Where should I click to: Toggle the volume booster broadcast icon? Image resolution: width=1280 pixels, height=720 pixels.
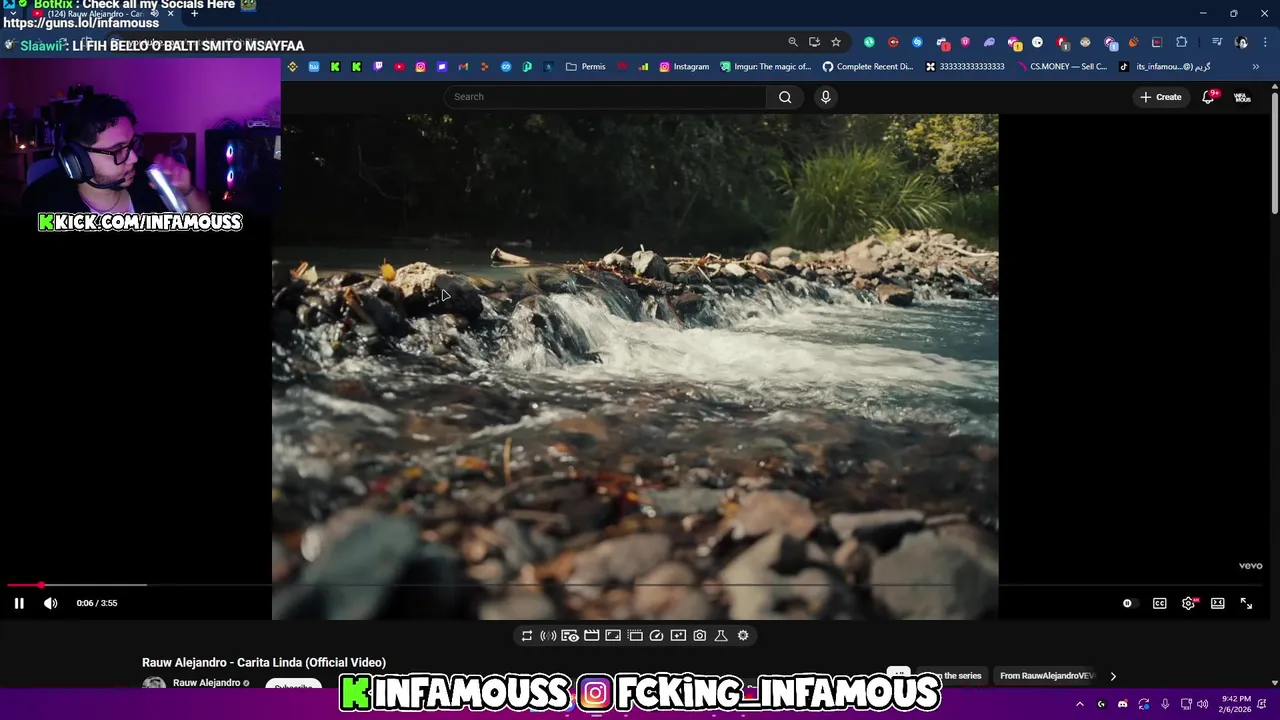coord(548,635)
